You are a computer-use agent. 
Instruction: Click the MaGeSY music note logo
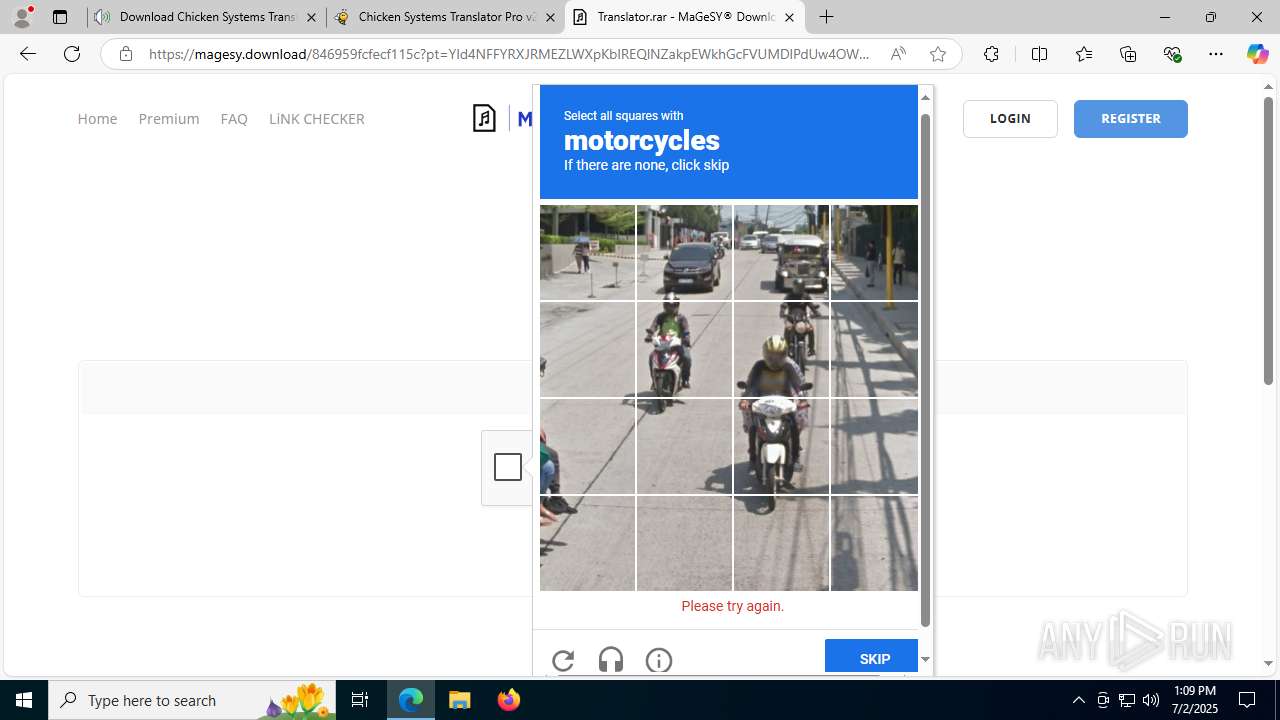[x=484, y=118]
